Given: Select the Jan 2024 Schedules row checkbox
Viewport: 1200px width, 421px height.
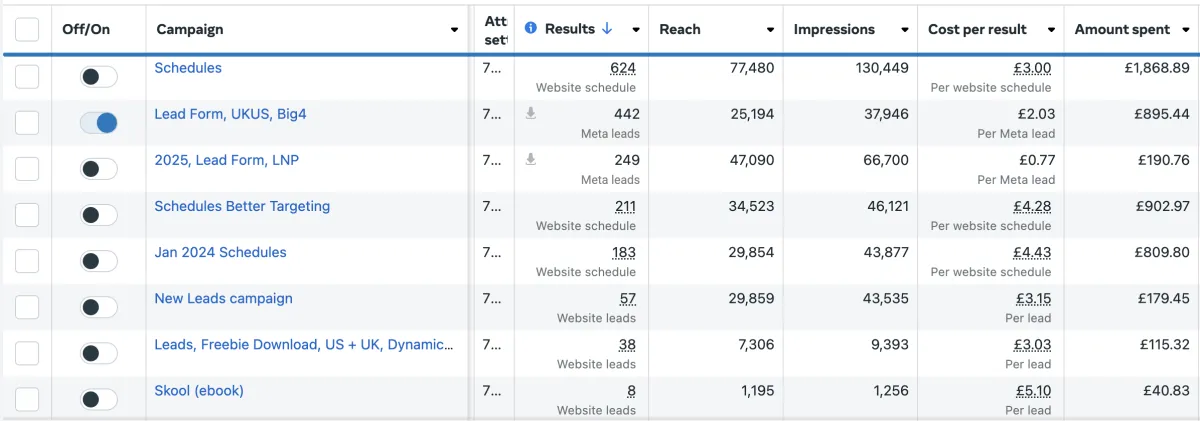Looking at the screenshot, I should click(x=27, y=261).
